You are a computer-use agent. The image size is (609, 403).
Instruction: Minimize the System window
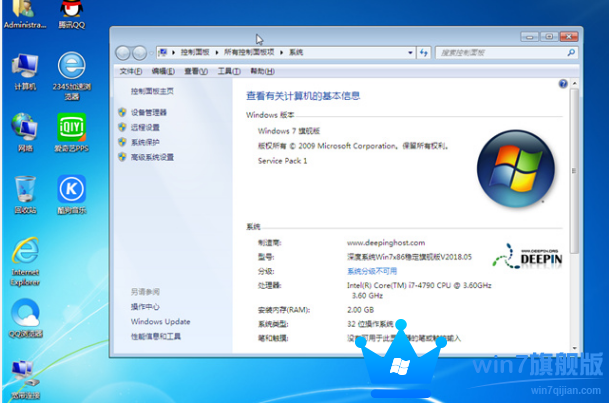click(x=529, y=37)
